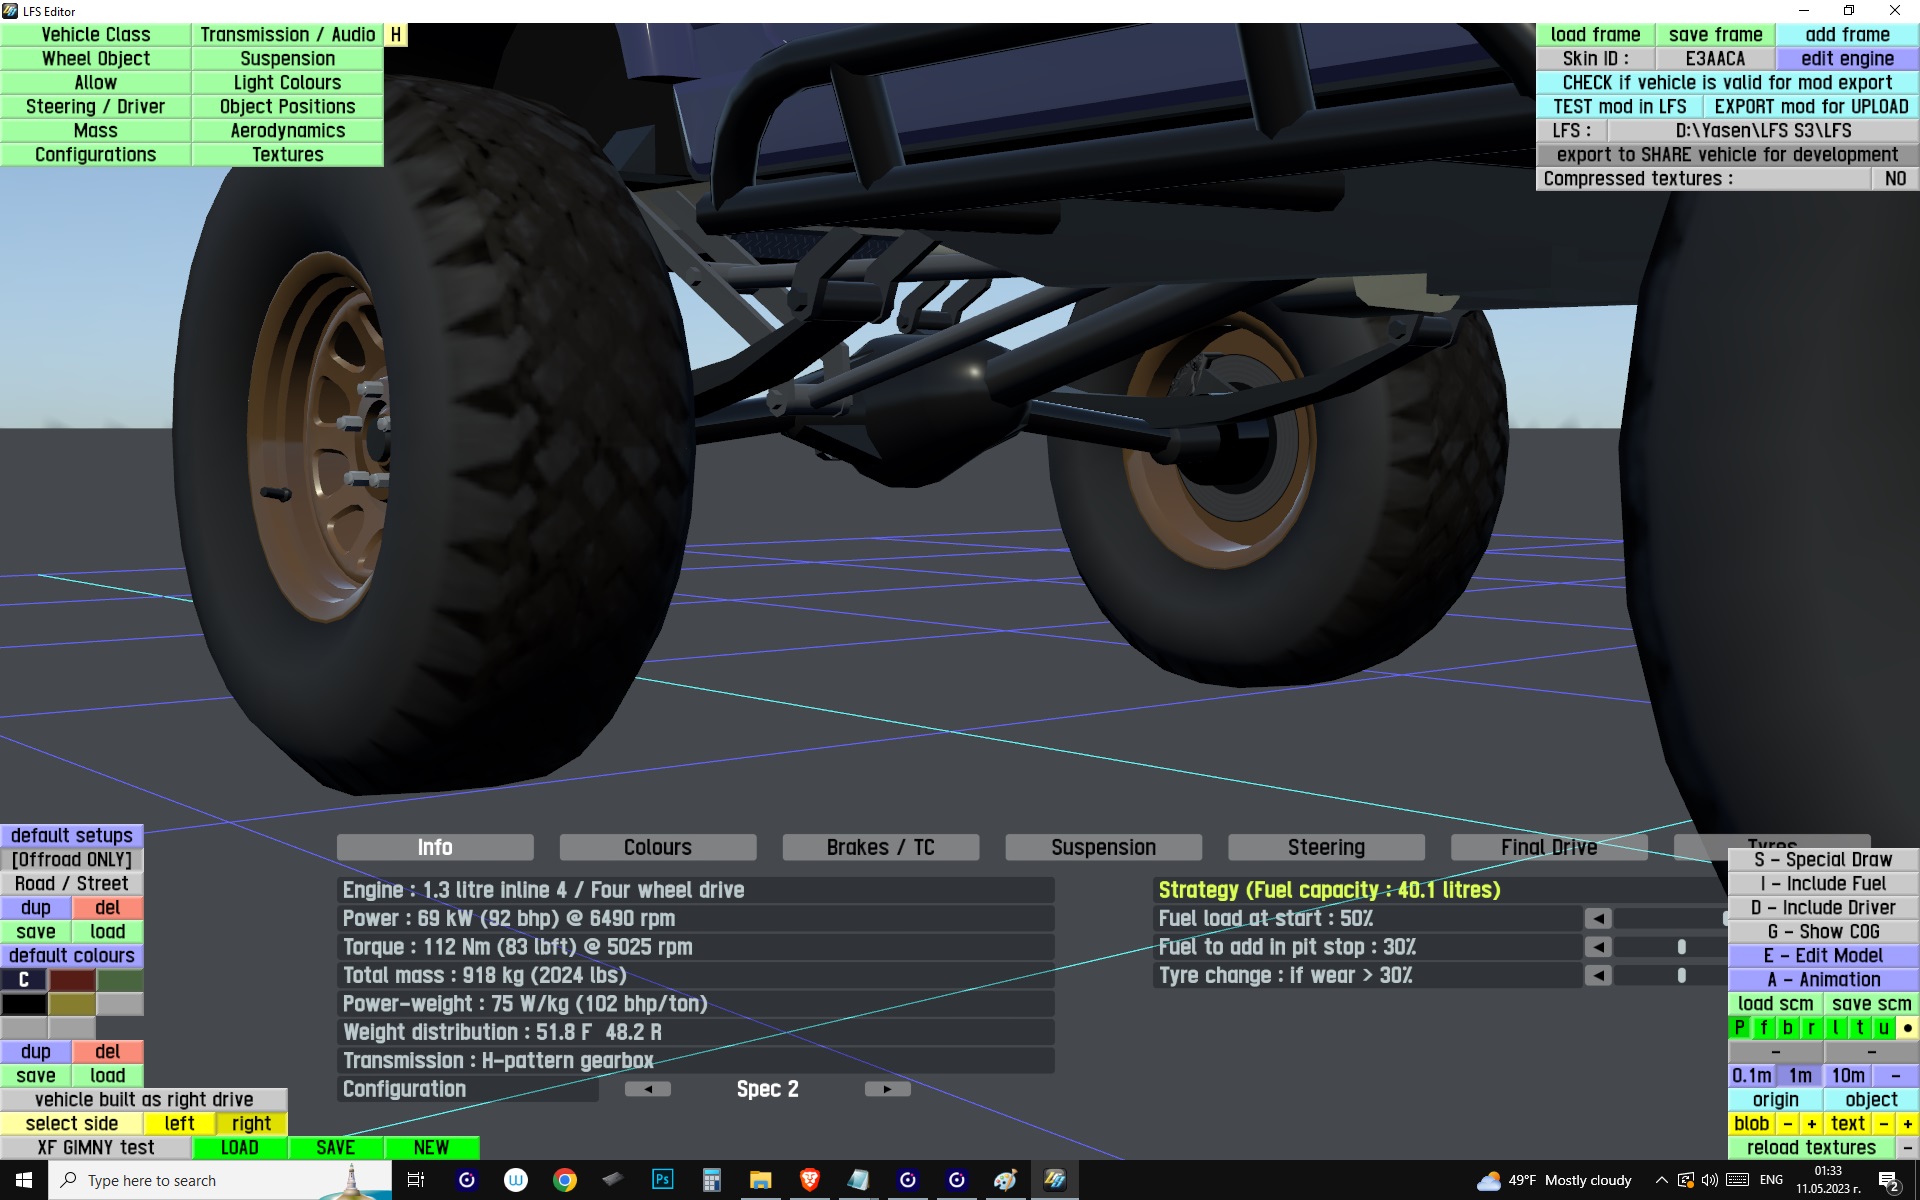Go to previous Configuration with left arrow

click(647, 1089)
